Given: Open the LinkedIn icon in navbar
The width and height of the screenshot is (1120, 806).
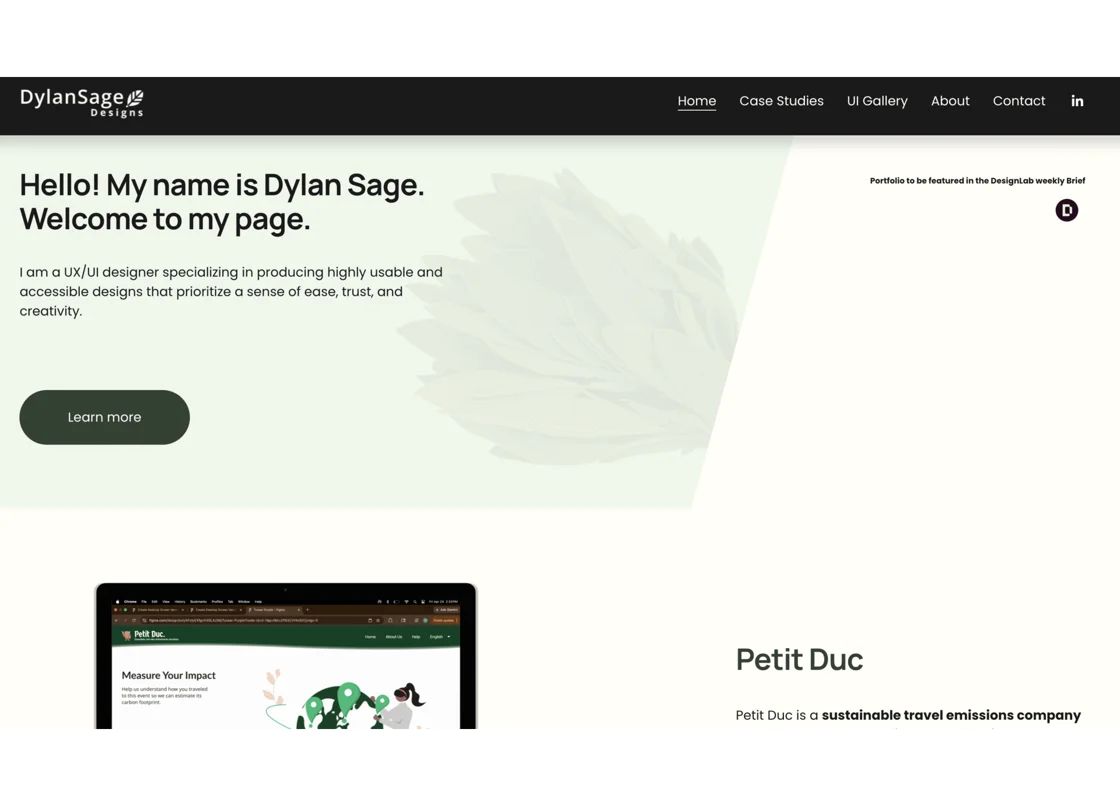Looking at the screenshot, I should click(x=1077, y=101).
